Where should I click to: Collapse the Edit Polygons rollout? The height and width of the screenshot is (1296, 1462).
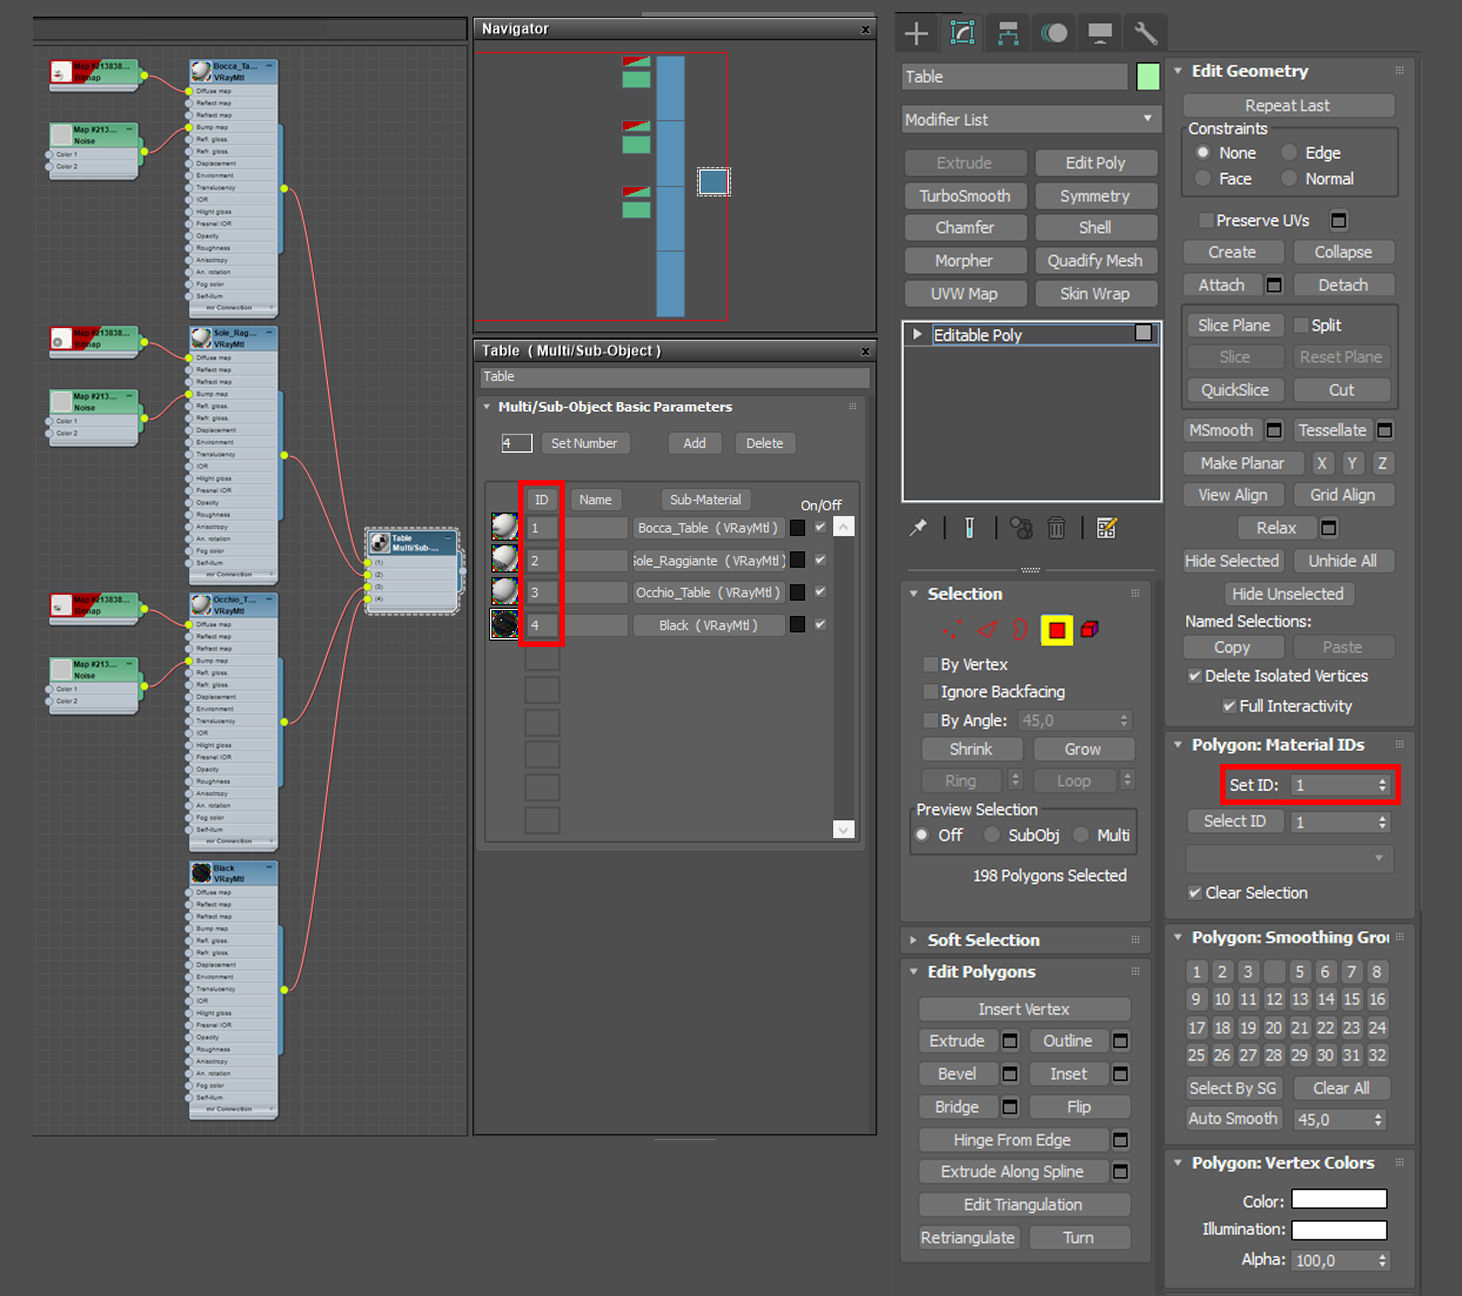[x=913, y=972]
